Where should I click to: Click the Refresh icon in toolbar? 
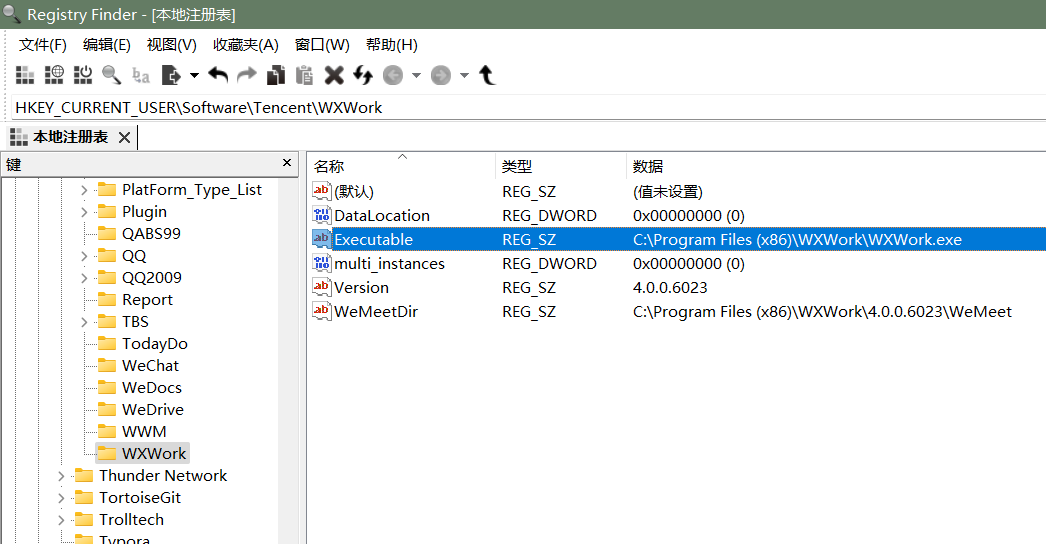click(x=363, y=75)
